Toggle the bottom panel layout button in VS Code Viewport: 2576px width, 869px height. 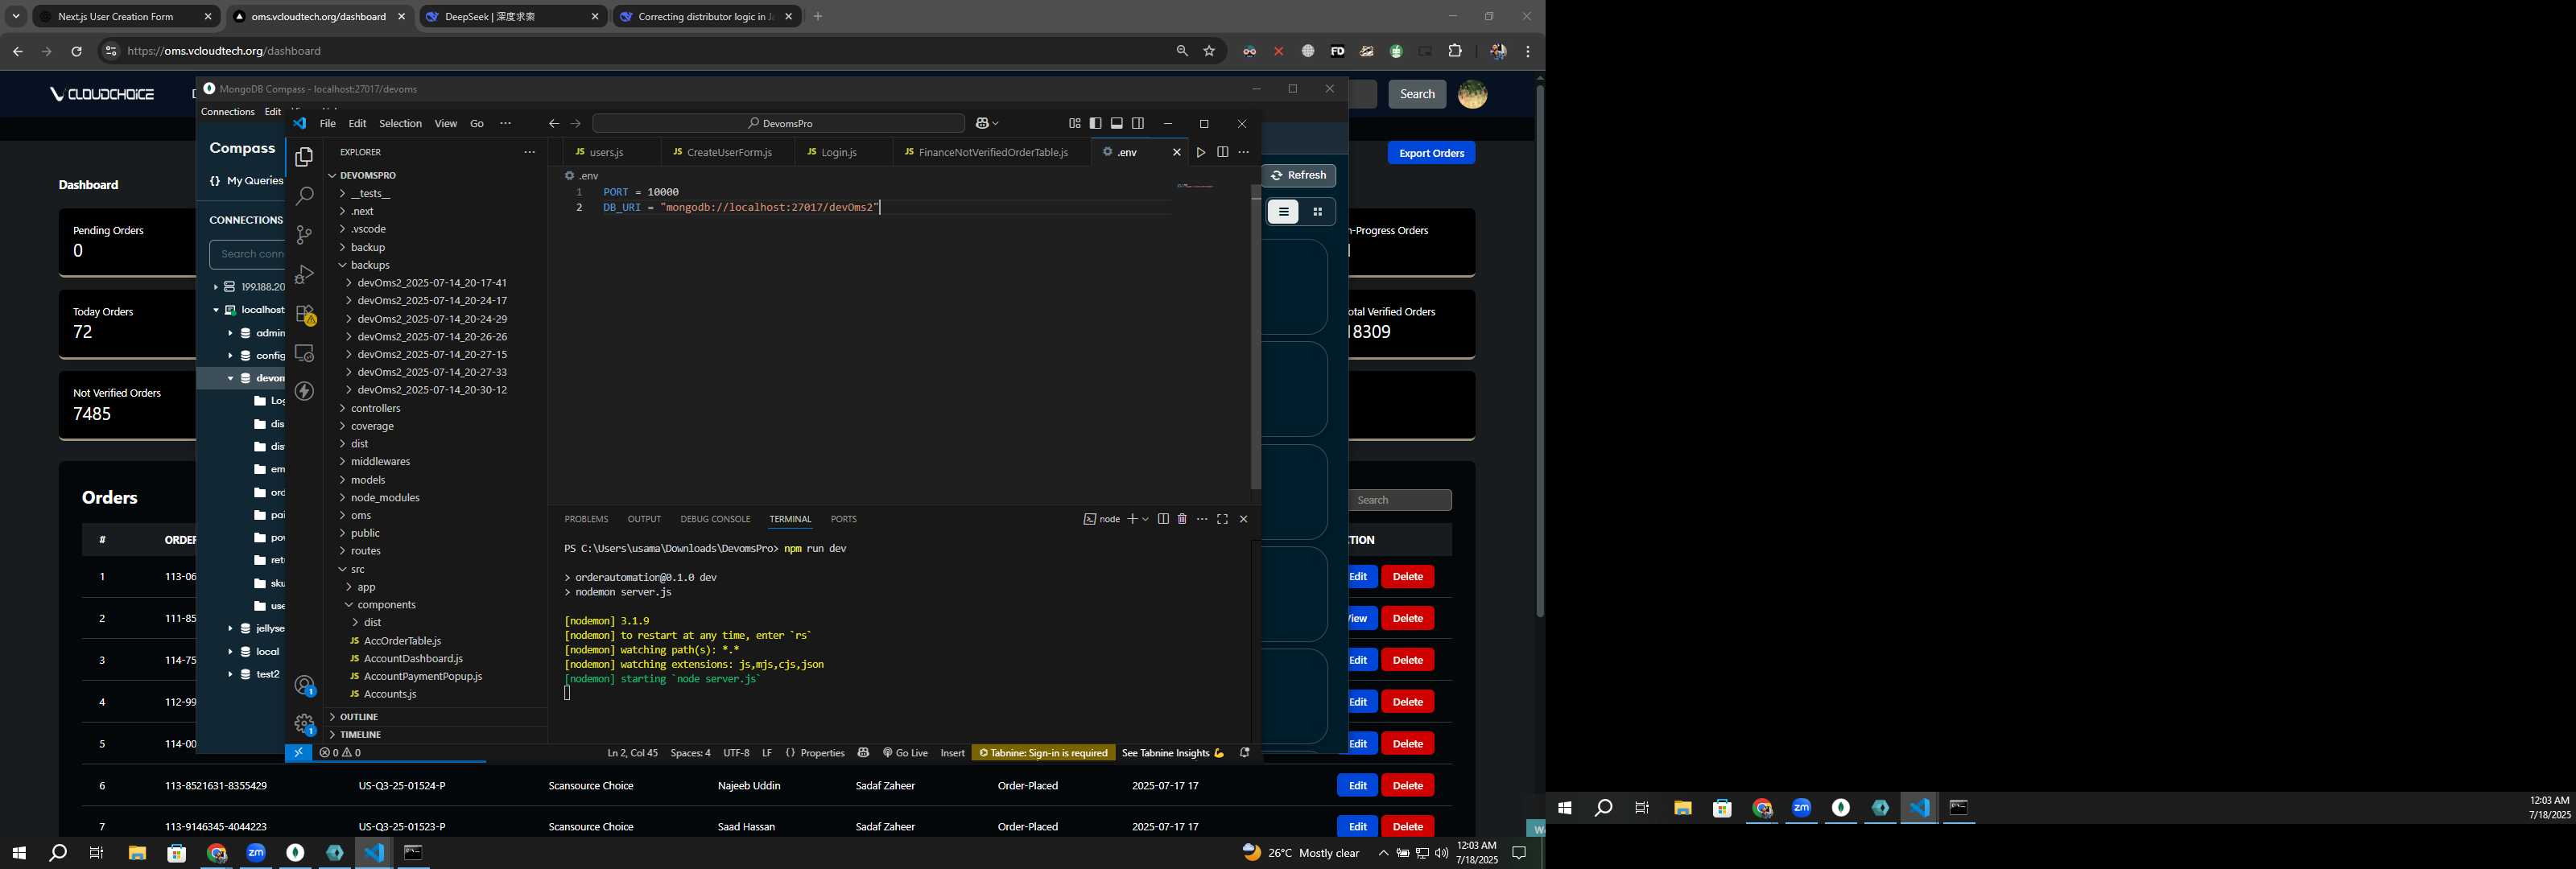[1116, 123]
